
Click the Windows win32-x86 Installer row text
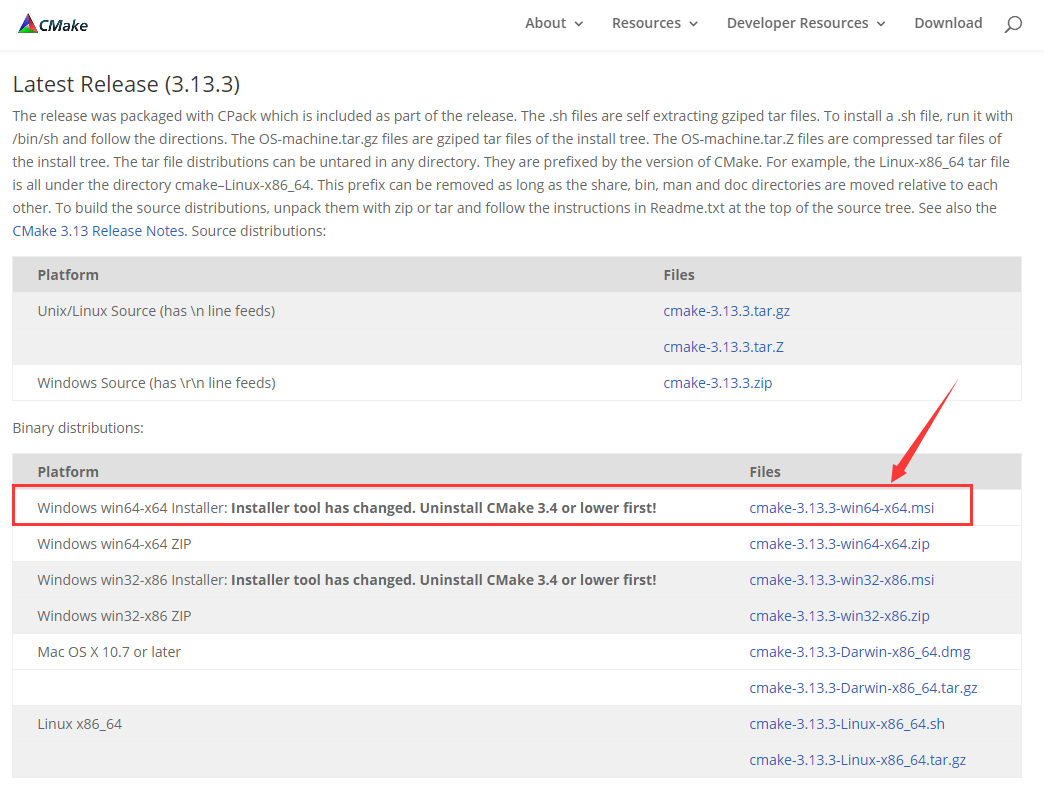[347, 580]
